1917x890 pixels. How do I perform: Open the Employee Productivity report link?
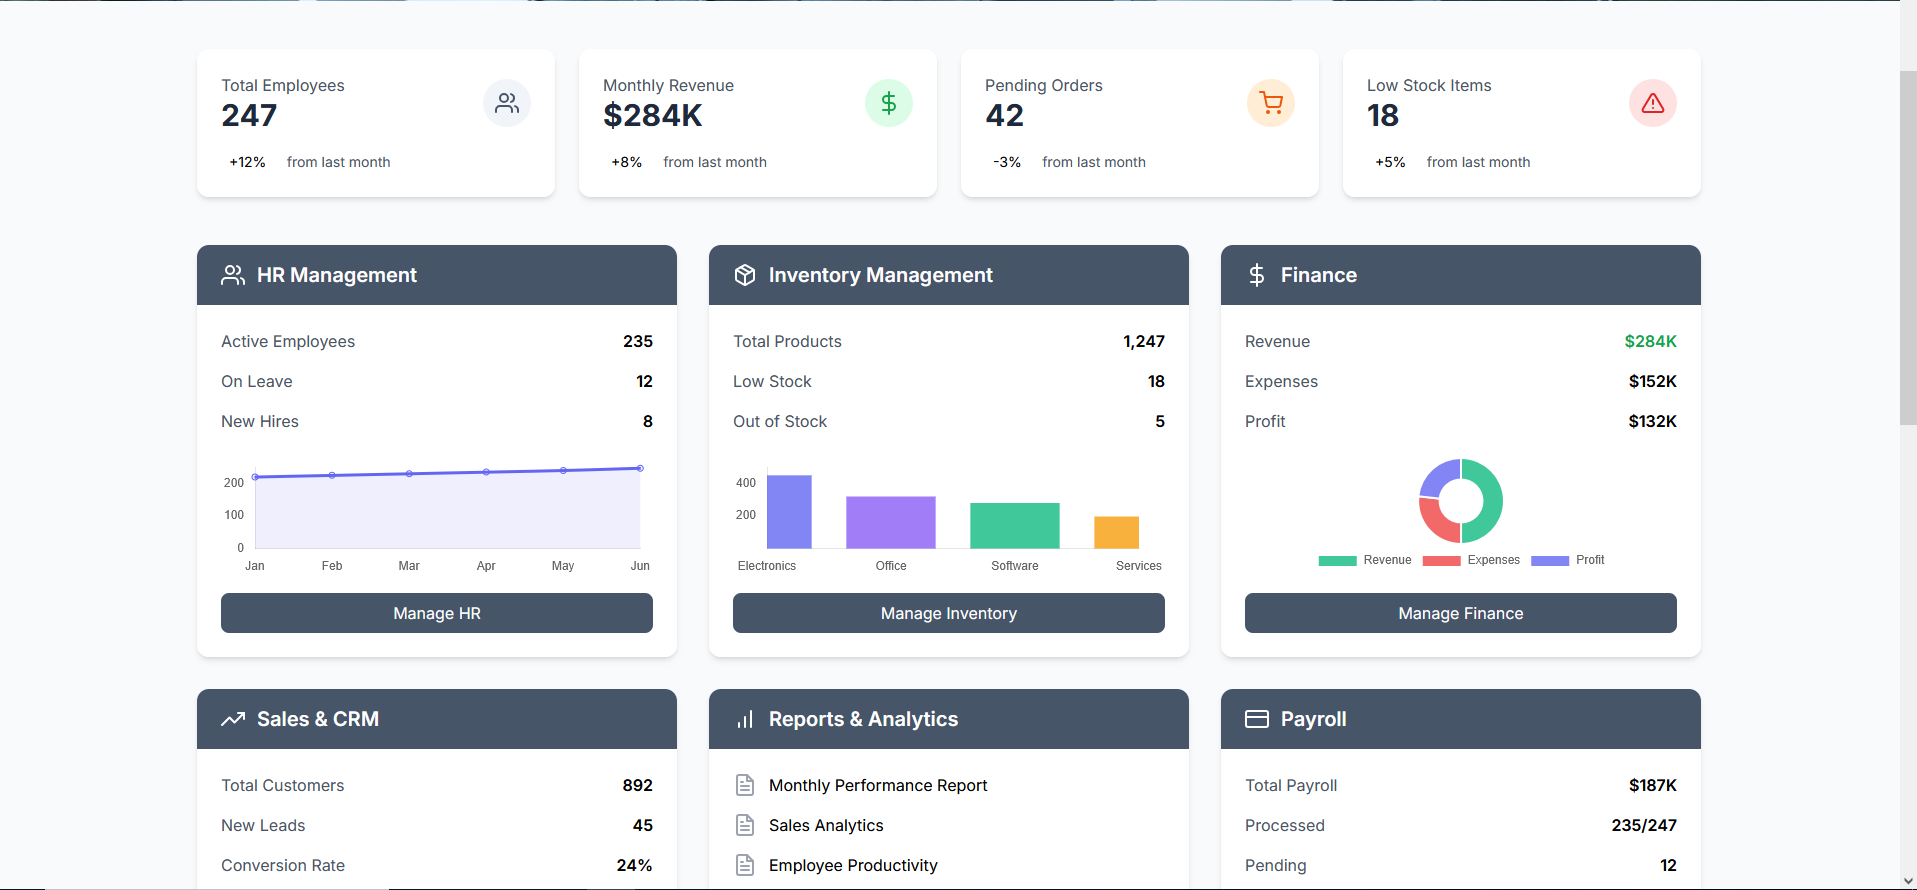[x=853, y=865]
